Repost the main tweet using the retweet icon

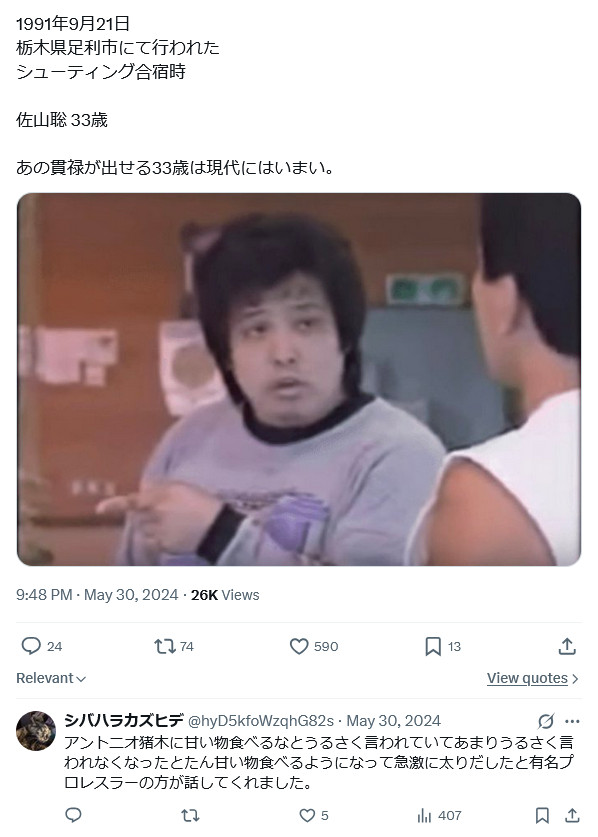coord(165,646)
